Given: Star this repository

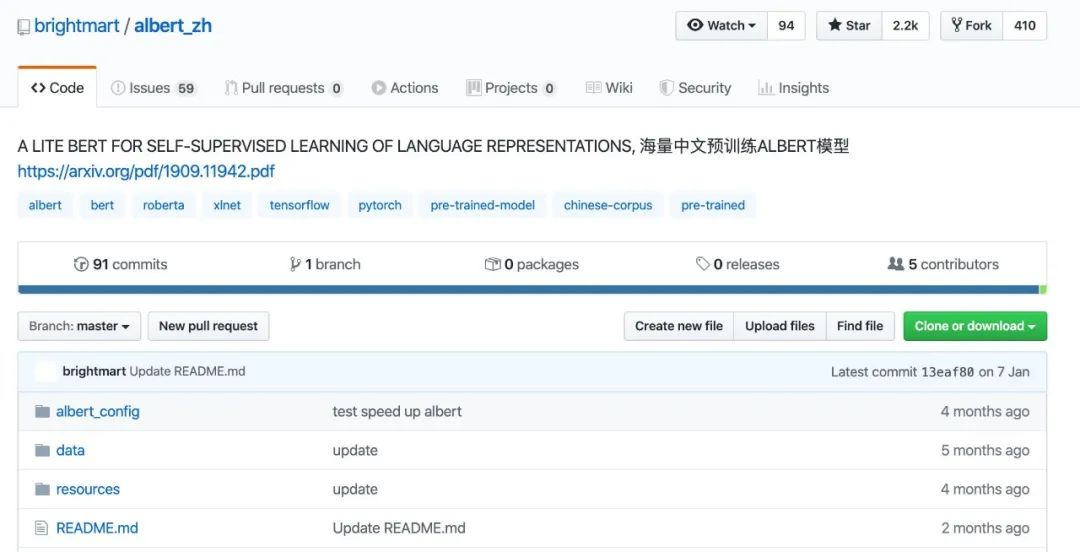Looking at the screenshot, I should point(849,25).
